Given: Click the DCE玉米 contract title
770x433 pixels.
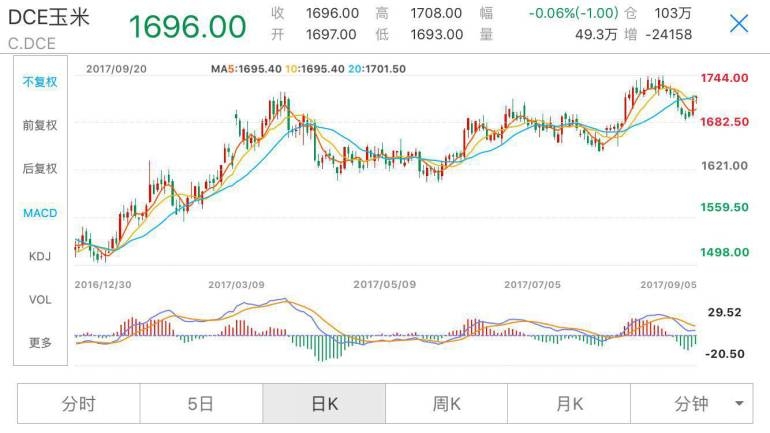Looking at the screenshot, I should click(x=49, y=18).
